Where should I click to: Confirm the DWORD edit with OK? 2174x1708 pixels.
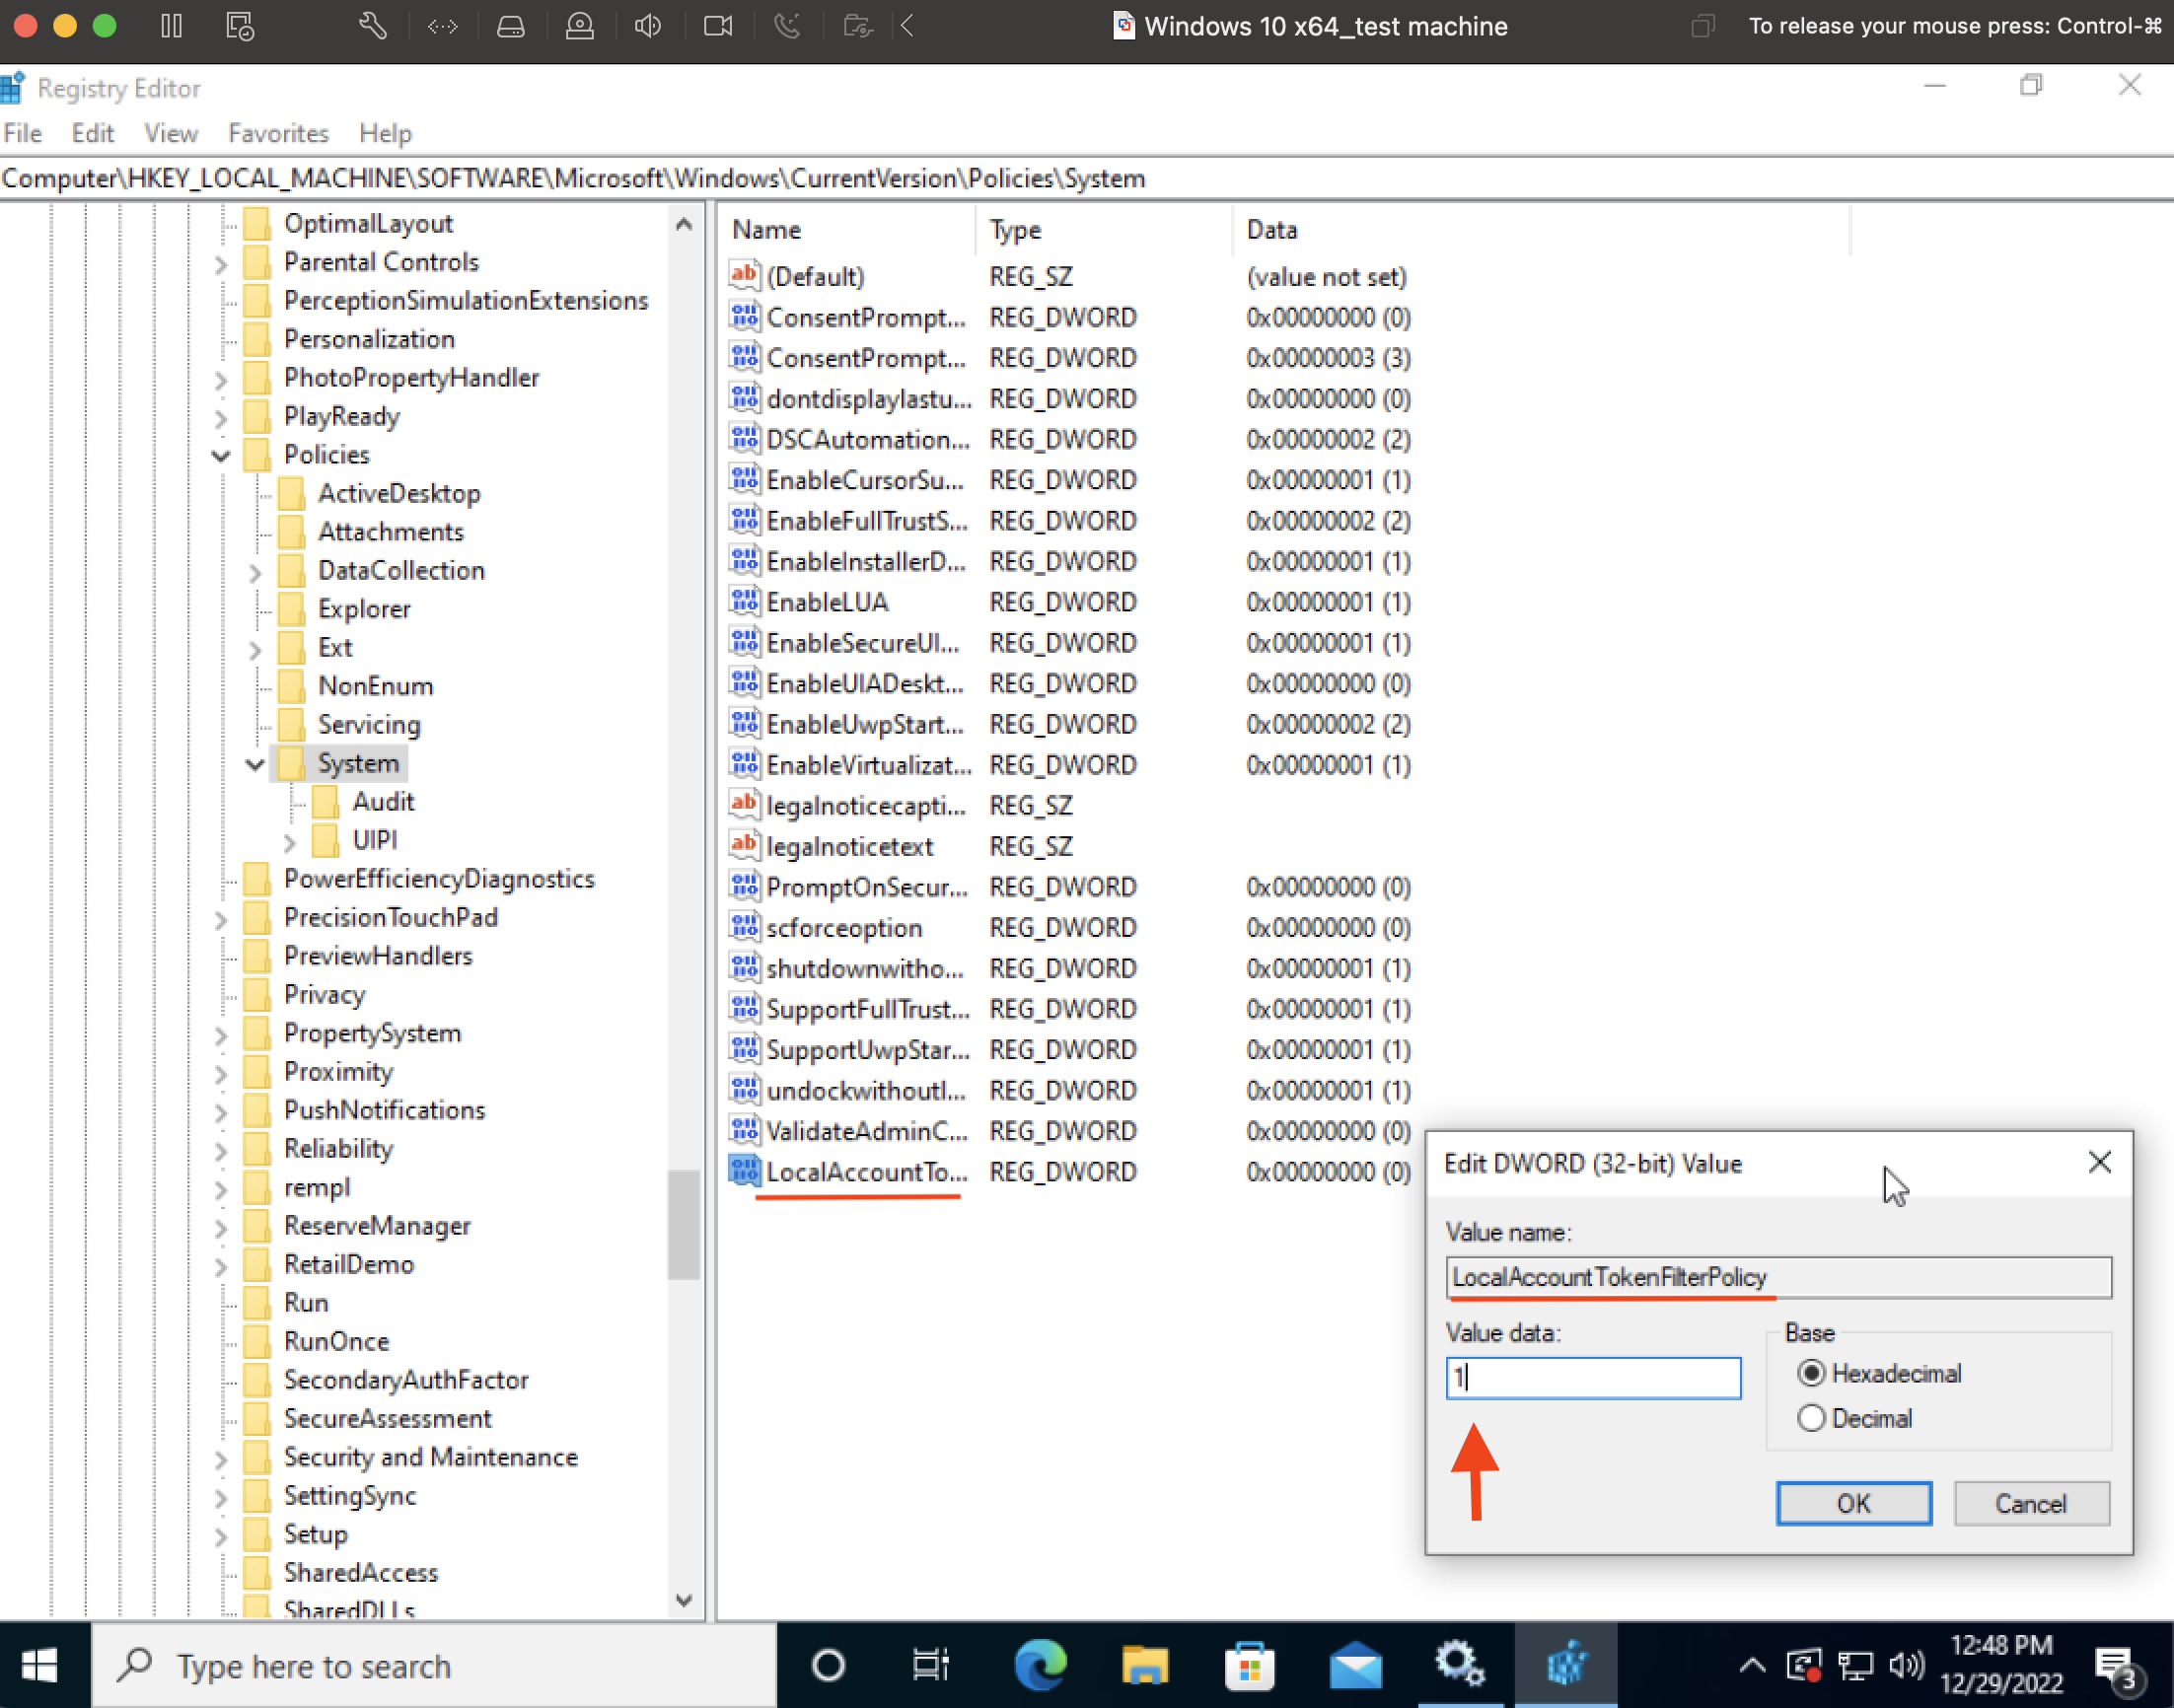point(1853,1503)
